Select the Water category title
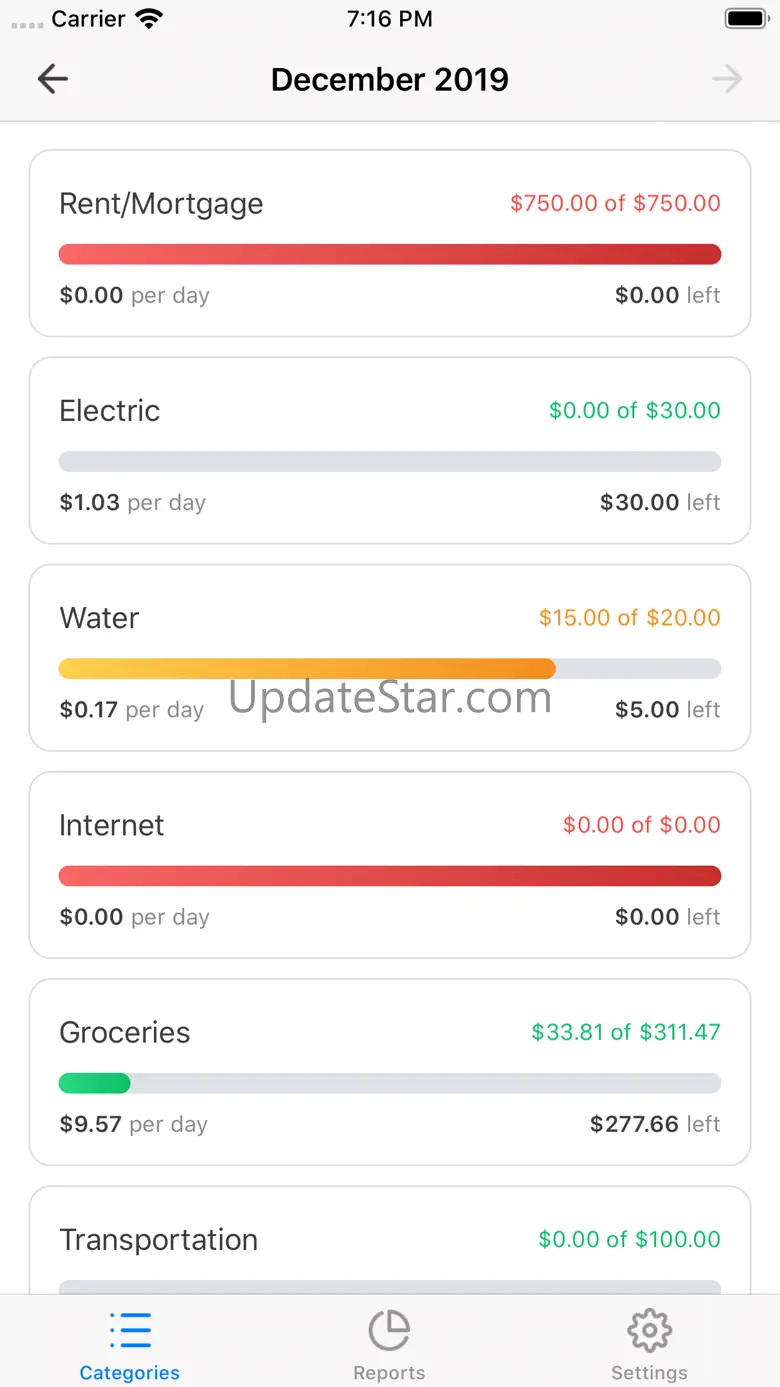 (x=99, y=618)
